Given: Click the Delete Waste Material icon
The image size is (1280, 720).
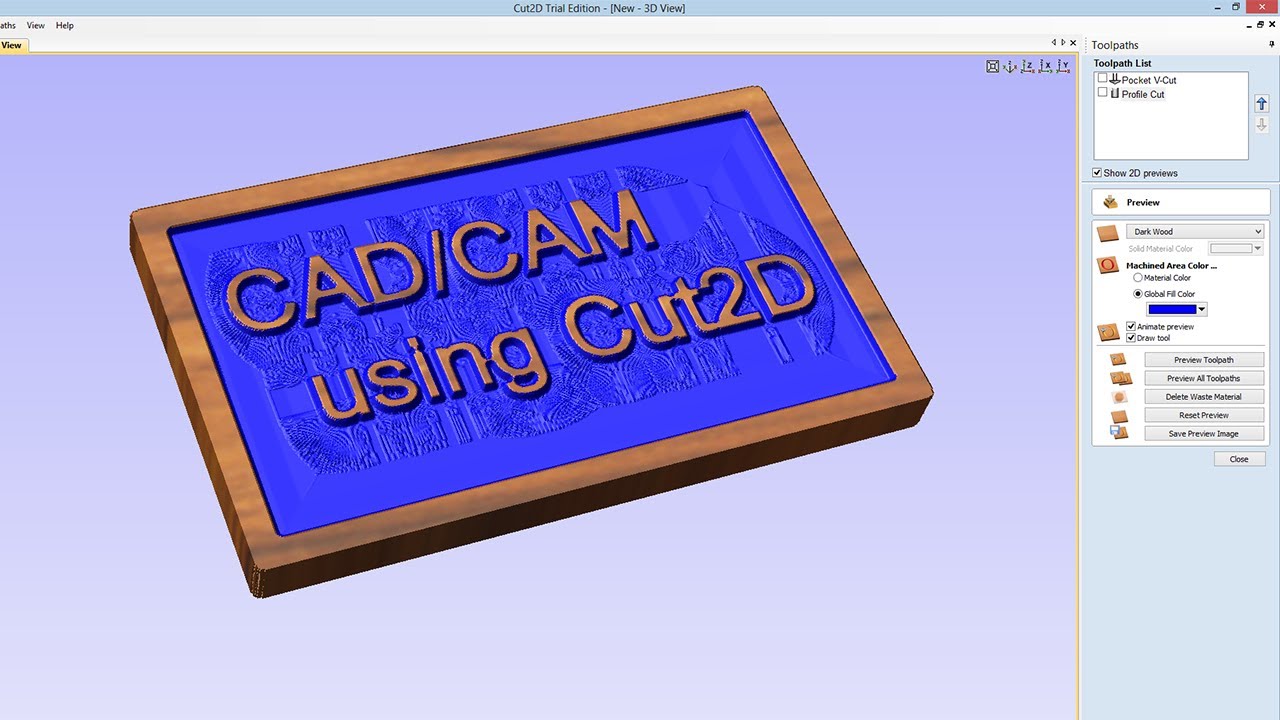Looking at the screenshot, I should 1119,397.
